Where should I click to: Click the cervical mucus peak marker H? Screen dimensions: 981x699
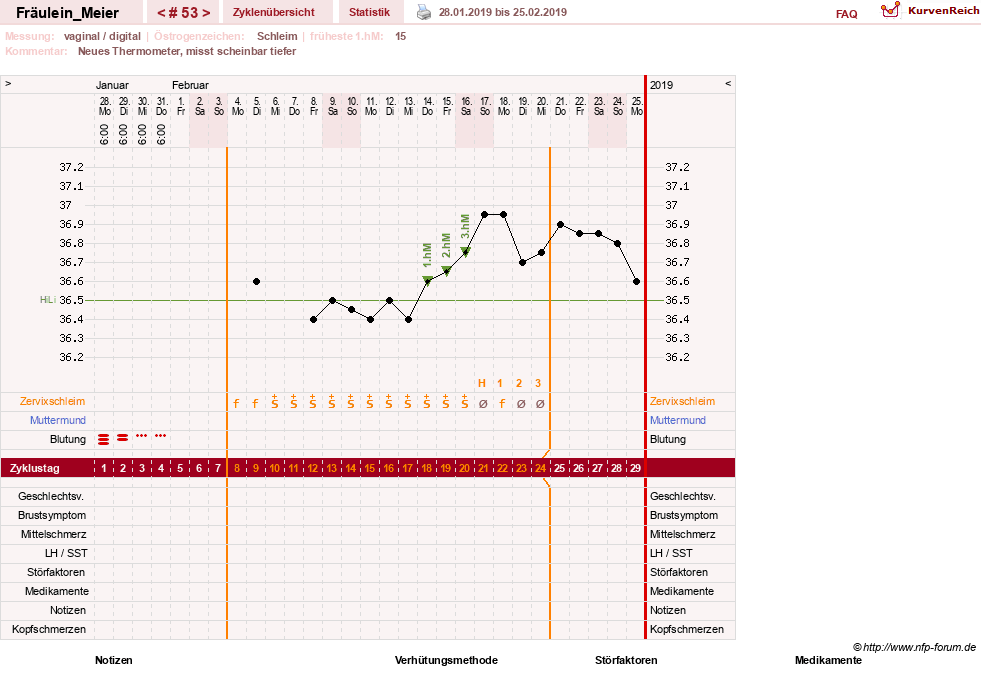tap(482, 383)
